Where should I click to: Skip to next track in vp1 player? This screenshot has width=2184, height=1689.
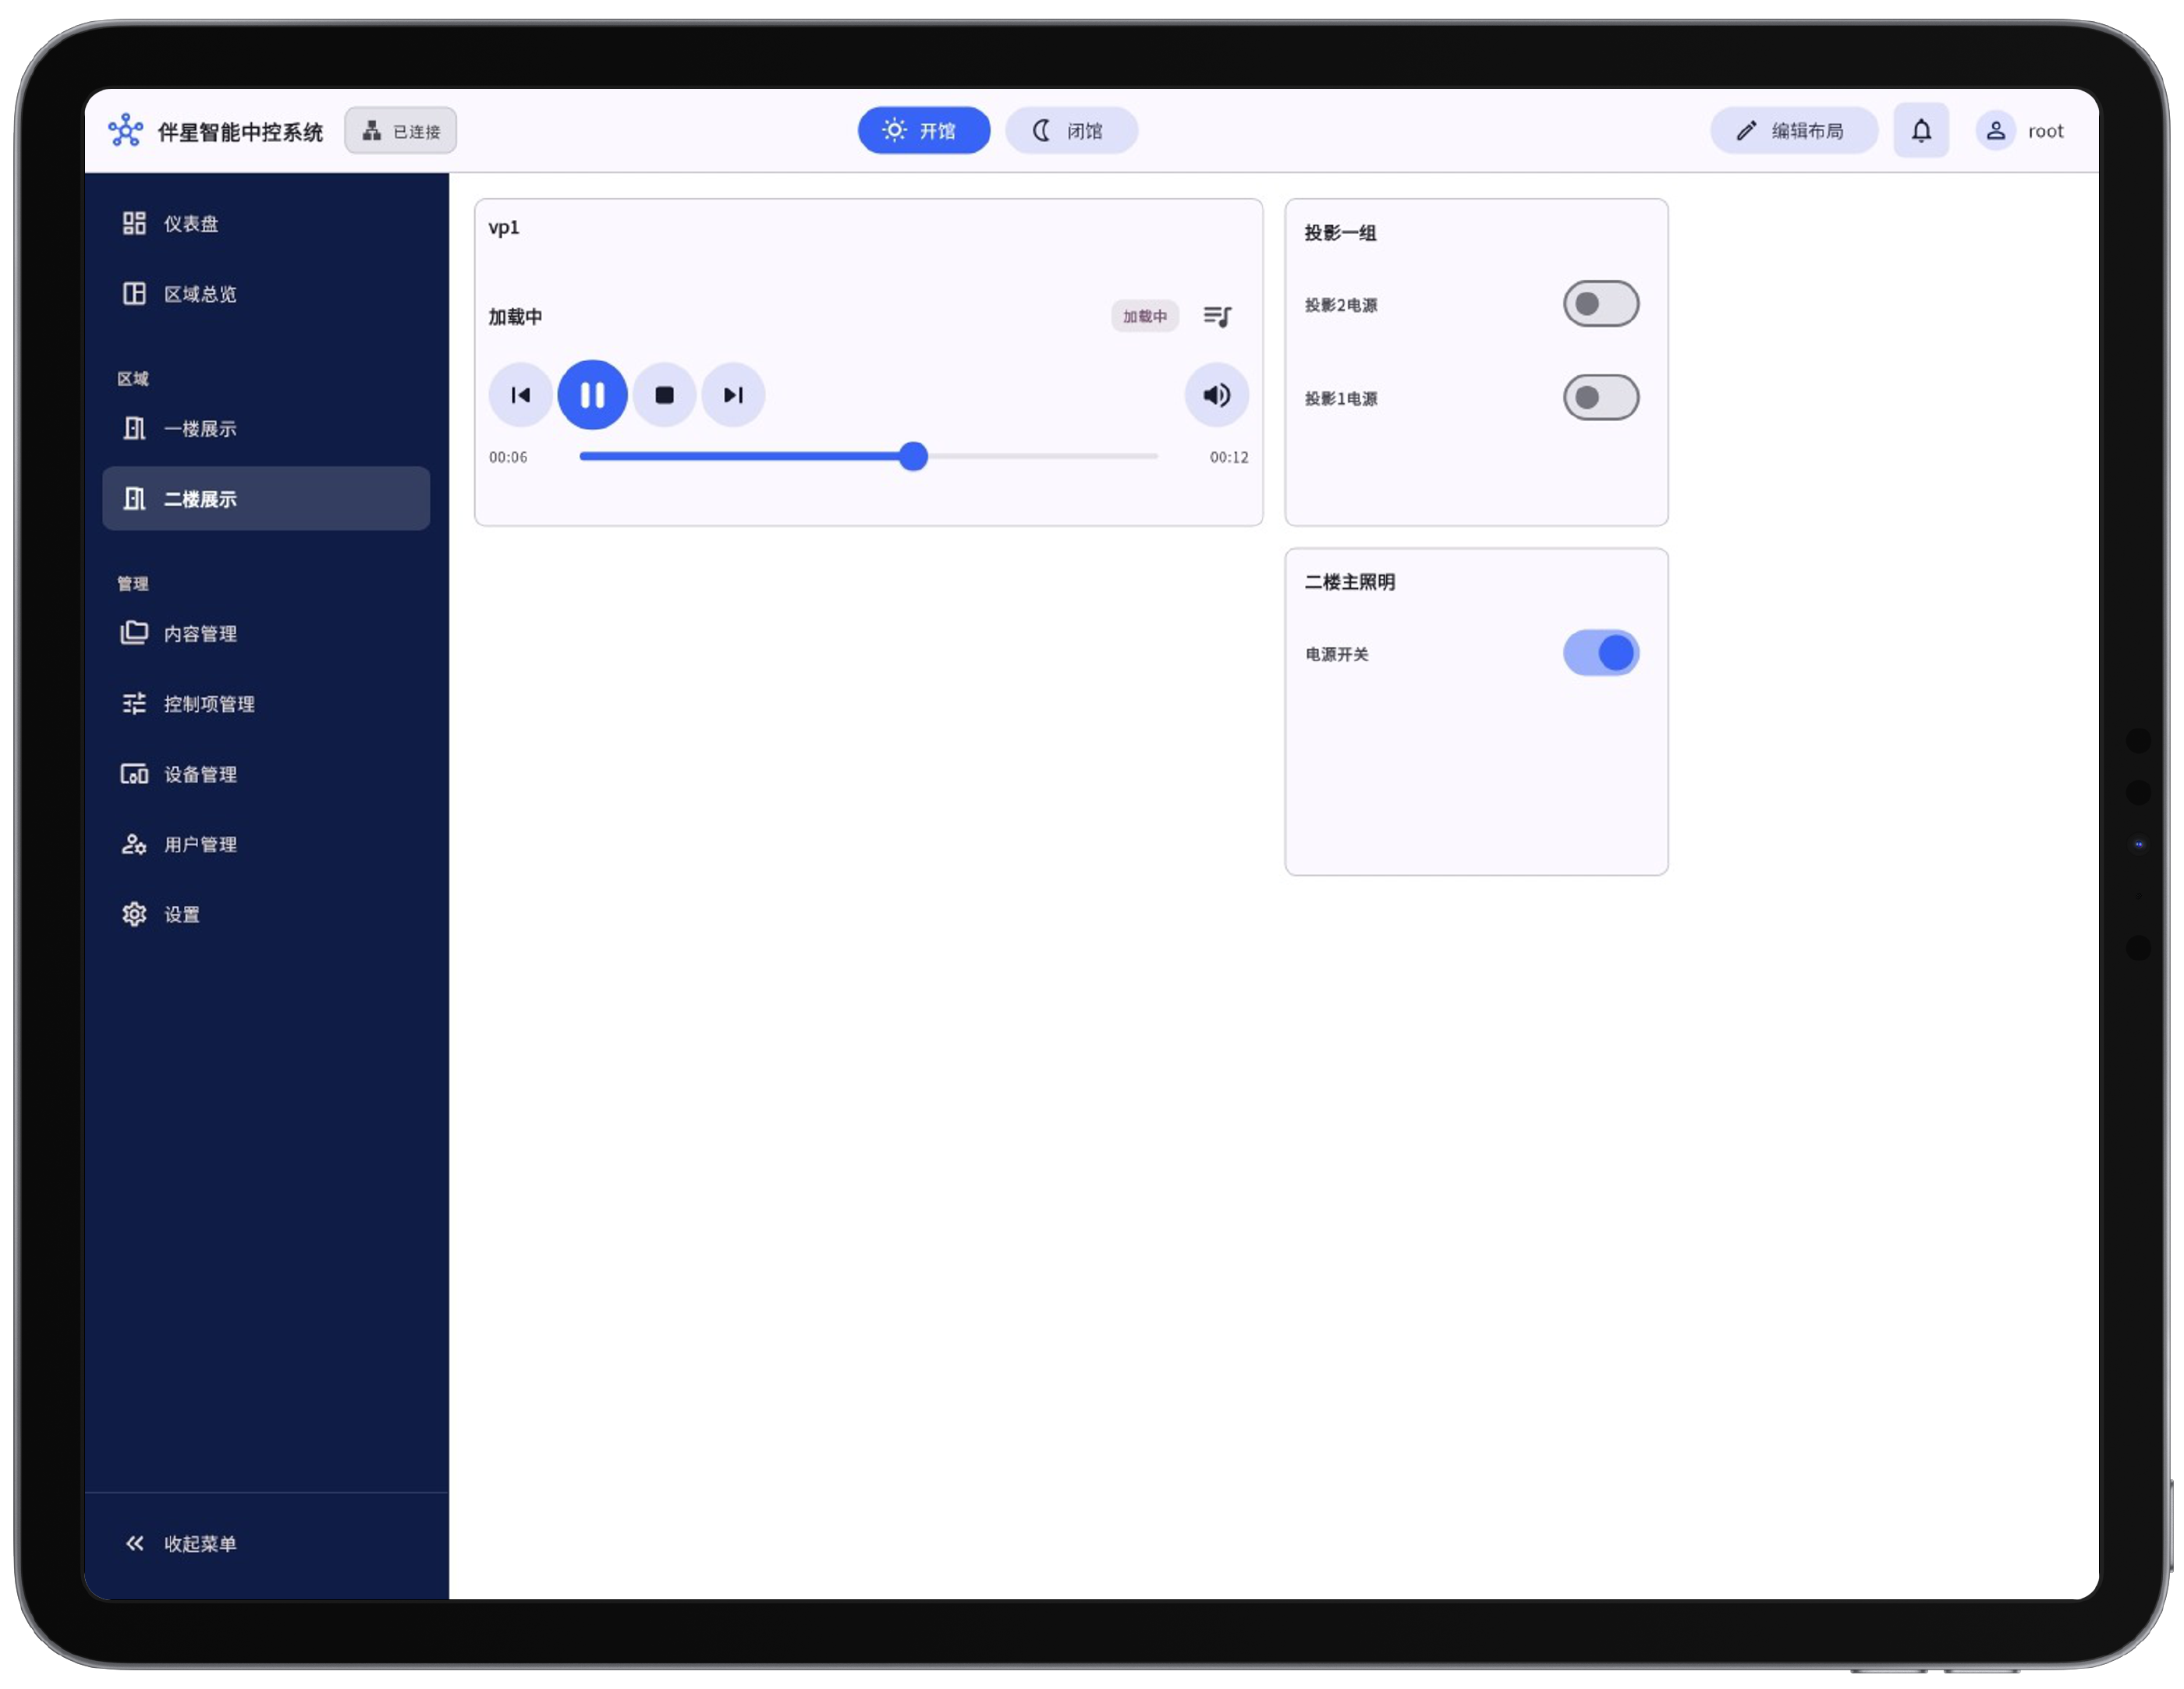point(733,395)
